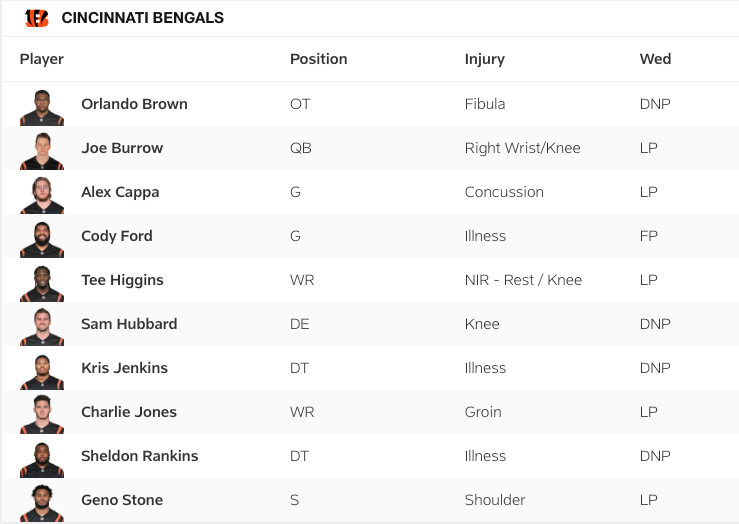
Task: Open Orlando Brown's headshot photo
Action: (42, 105)
